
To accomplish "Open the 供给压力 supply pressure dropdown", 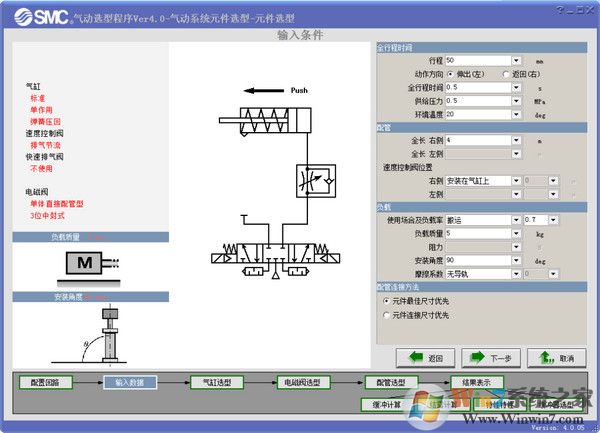I will point(516,101).
